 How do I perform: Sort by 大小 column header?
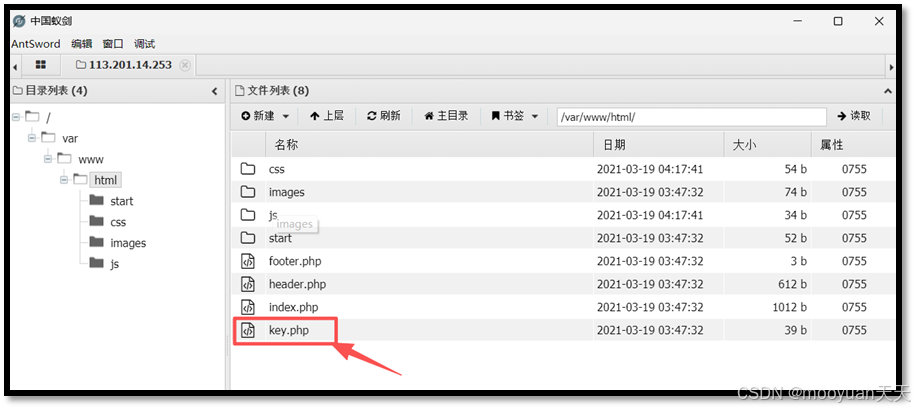(x=768, y=145)
